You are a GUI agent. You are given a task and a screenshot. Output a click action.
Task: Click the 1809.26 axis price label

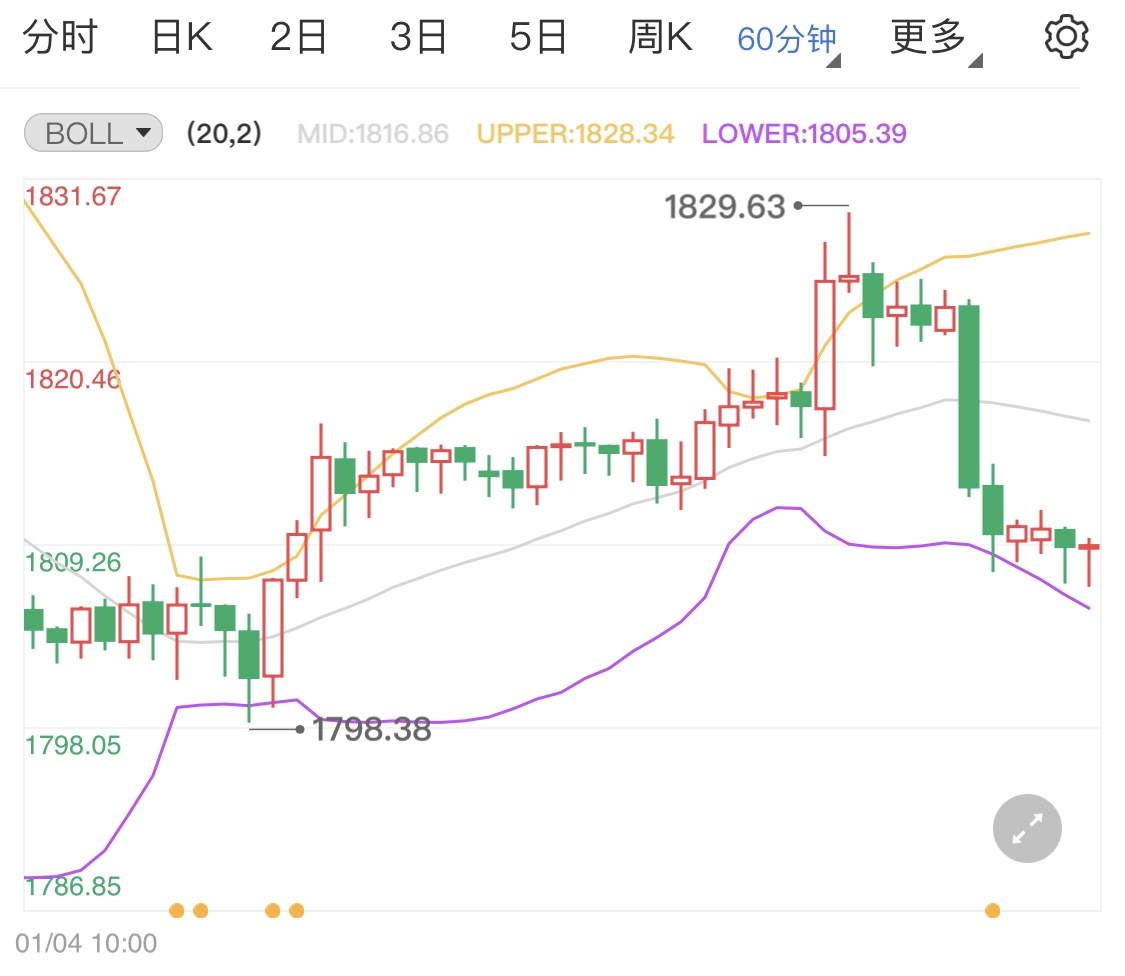click(73, 563)
